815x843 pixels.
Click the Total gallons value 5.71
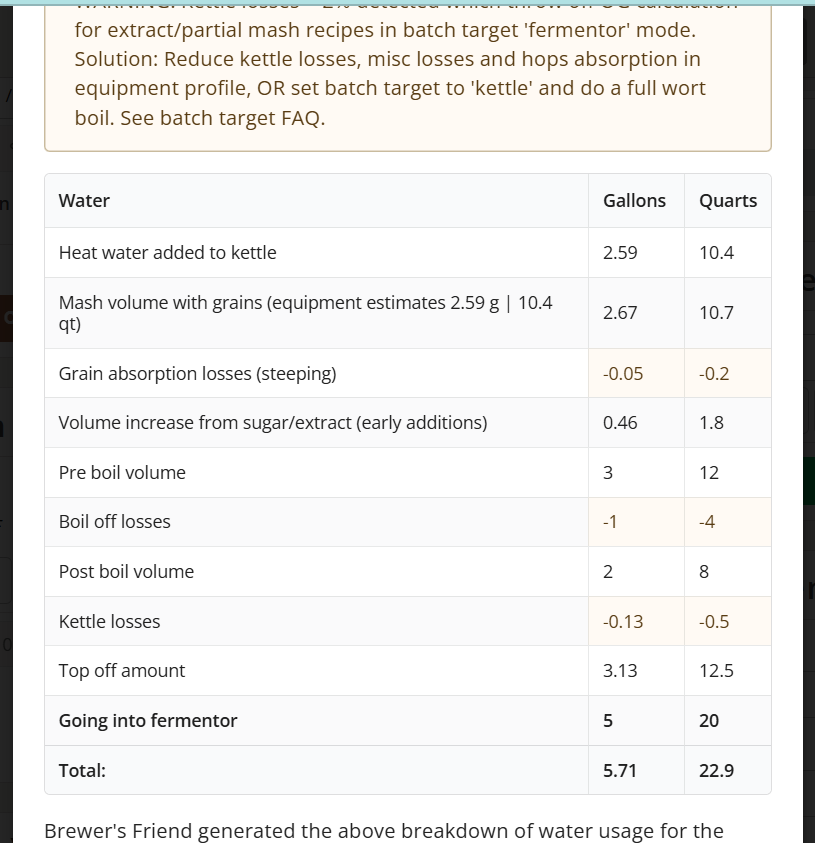619,770
